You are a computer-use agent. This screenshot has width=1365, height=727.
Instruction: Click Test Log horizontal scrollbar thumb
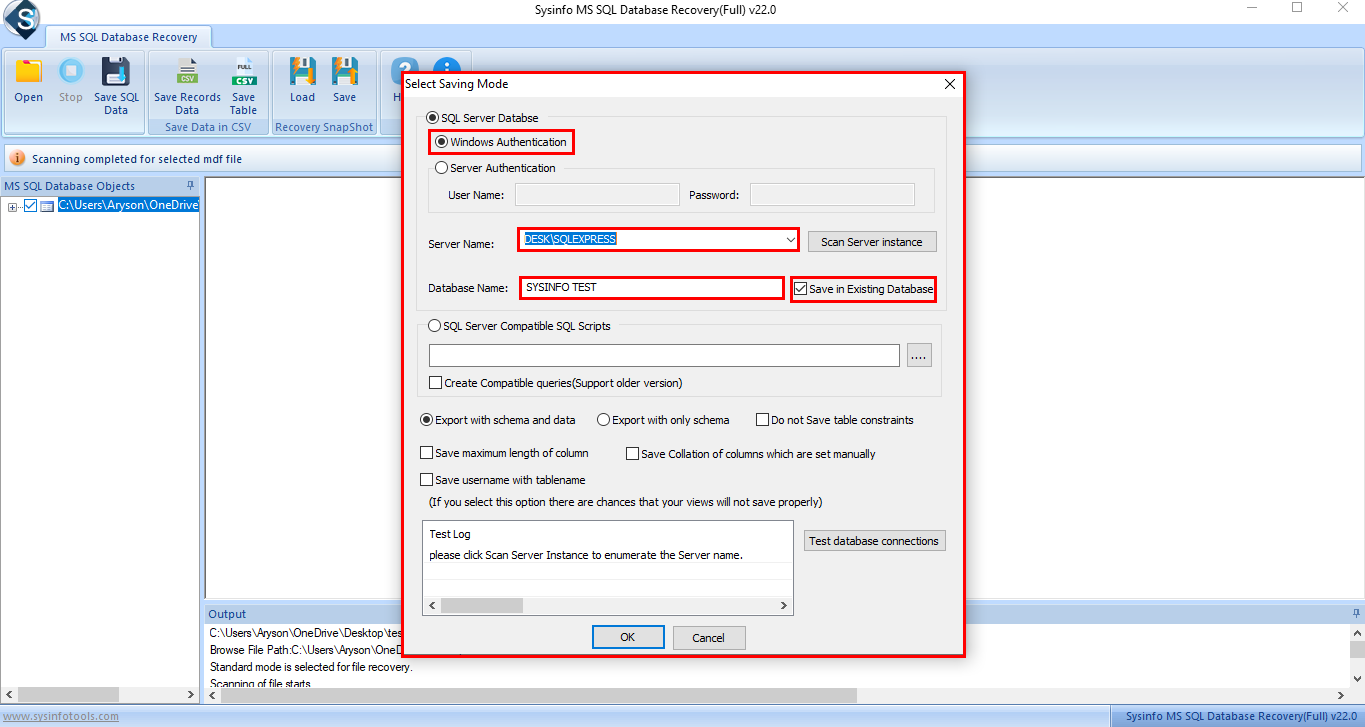[x=482, y=605]
